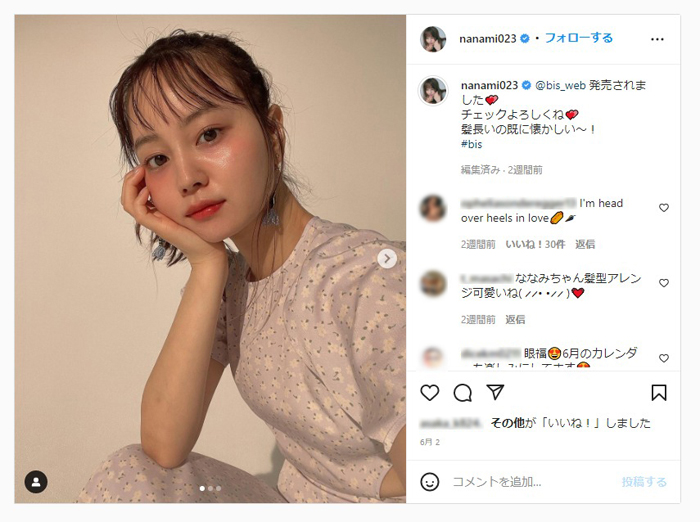Image resolution: width=700 pixels, height=522 pixels.
Task: Open emoji picker smiley icon
Action: click(x=430, y=482)
